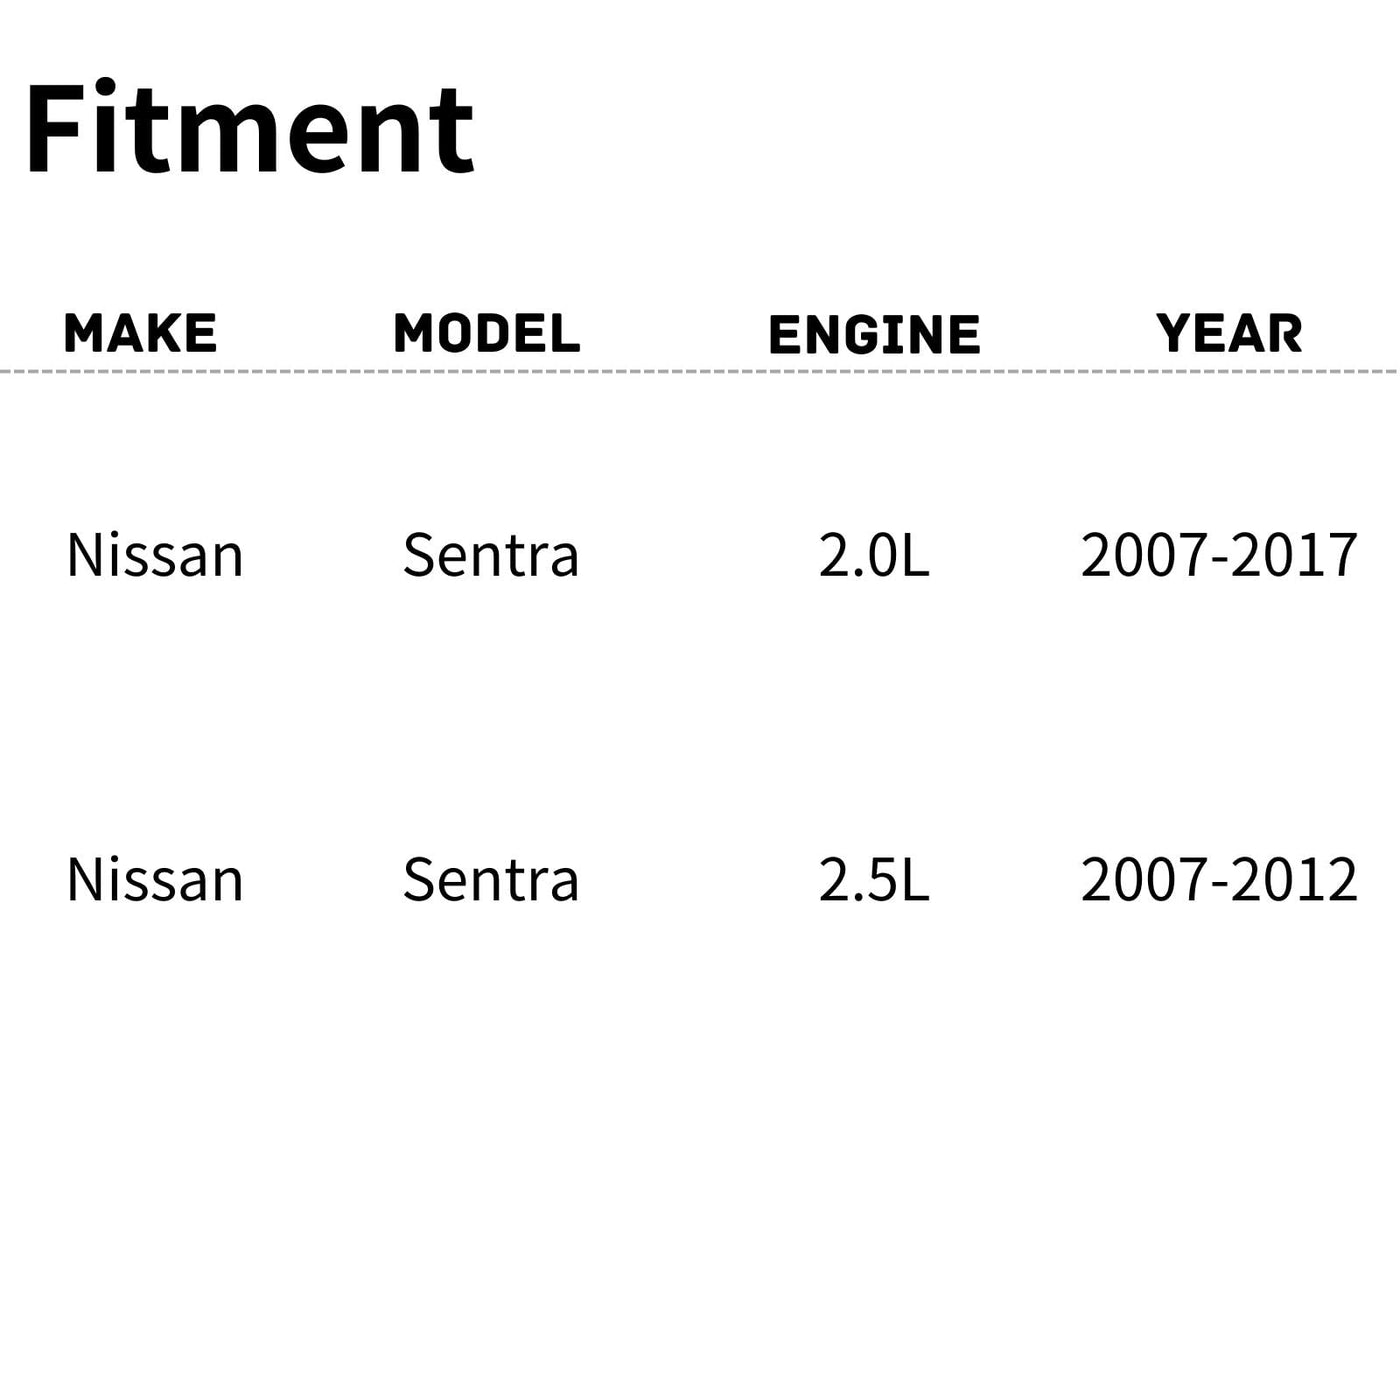Click the make cell beside 2007-2017 Sentra
Viewport: 1400px width, 1400px height.
[155, 555]
